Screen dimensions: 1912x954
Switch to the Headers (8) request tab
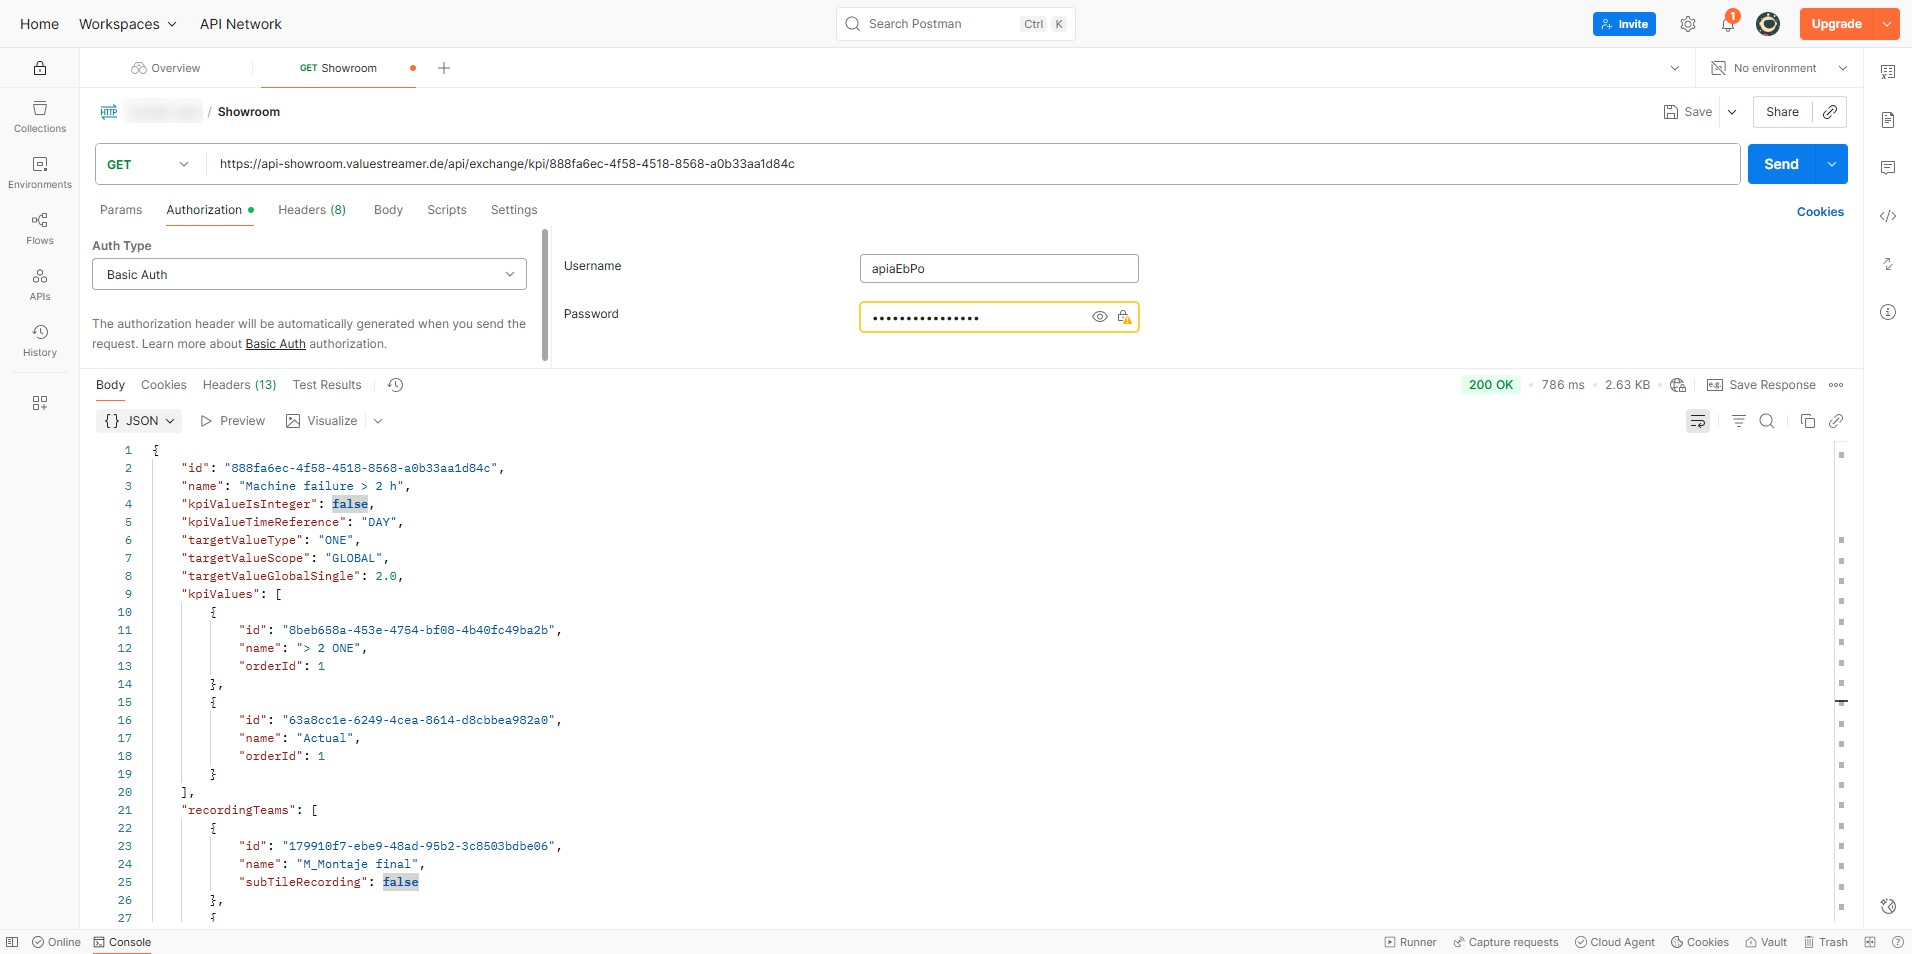pos(312,210)
